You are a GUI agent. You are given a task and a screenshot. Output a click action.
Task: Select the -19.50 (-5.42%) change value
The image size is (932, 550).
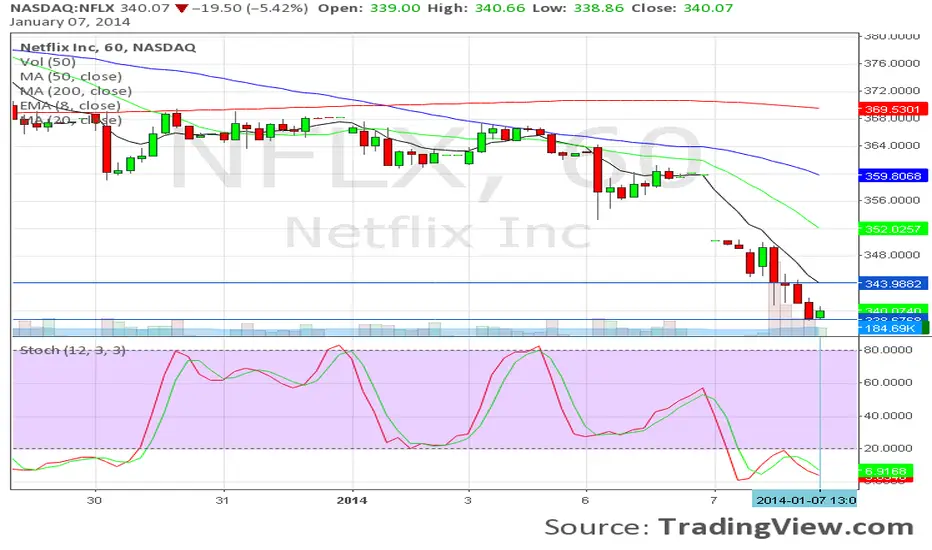coord(250,8)
